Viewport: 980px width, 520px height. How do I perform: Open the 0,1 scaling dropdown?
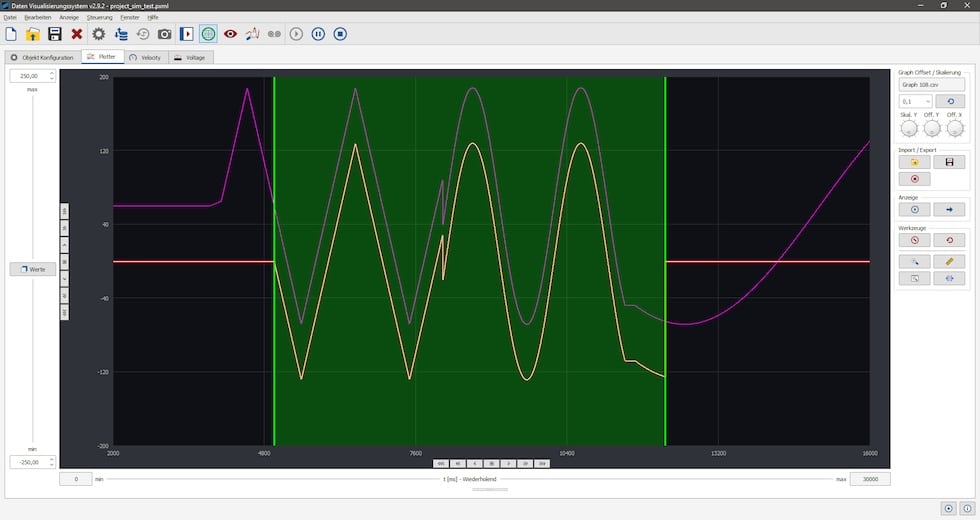915,101
